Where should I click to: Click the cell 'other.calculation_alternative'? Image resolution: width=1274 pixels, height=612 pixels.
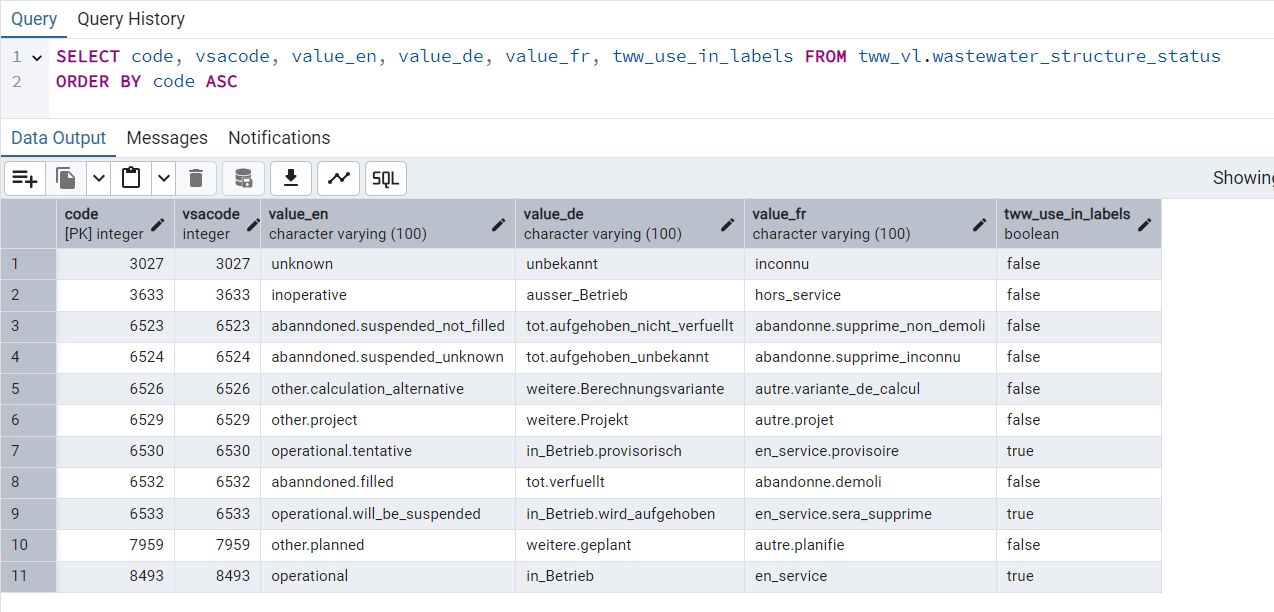point(388,389)
